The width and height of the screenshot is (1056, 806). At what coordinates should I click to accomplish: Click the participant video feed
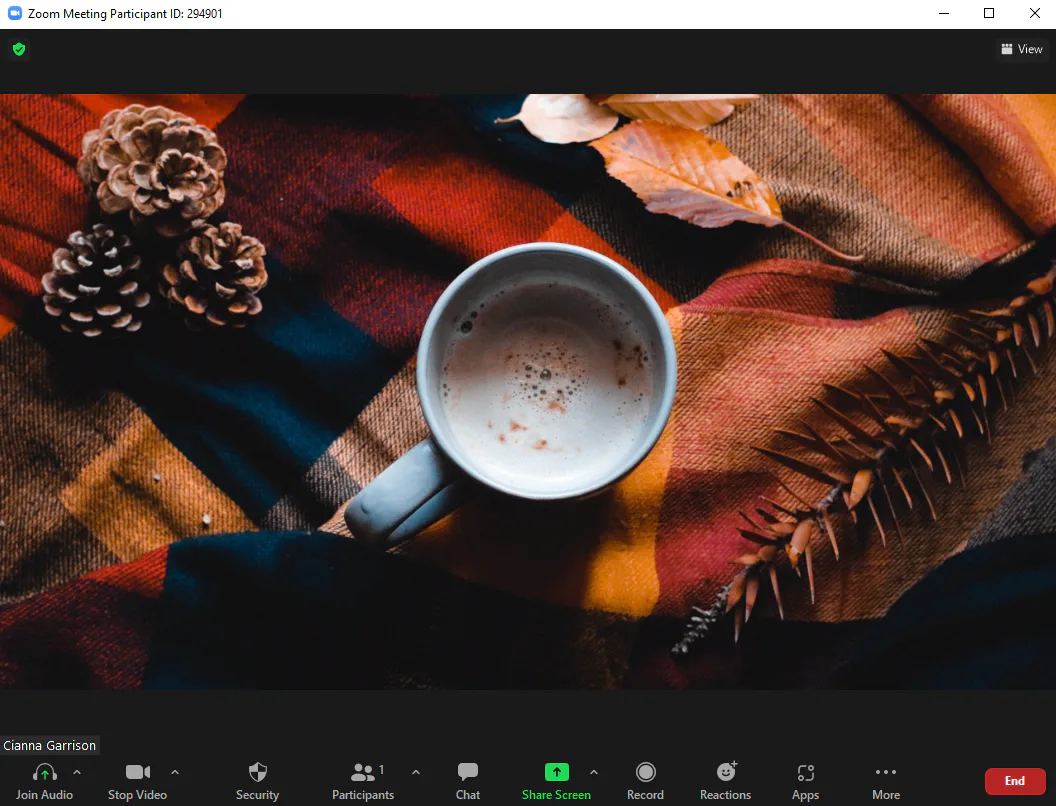[528, 391]
